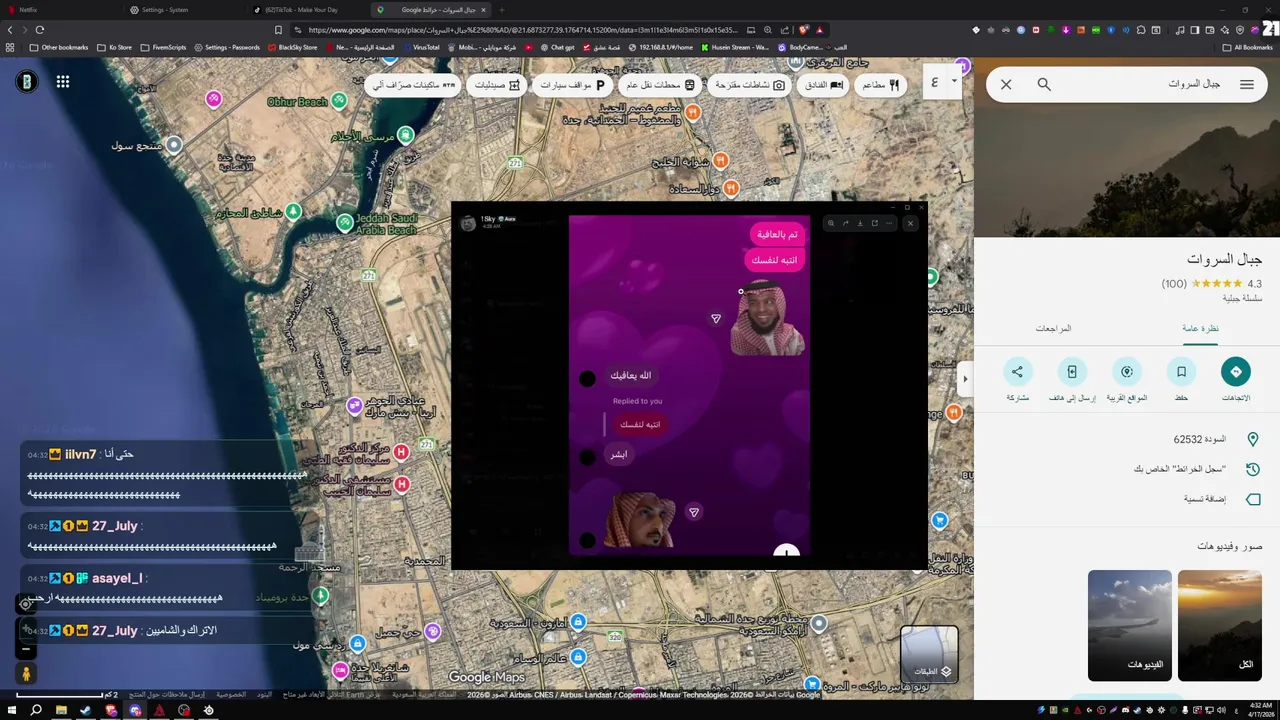Screen dimensions: 1280x720
Task: Filter map by Parking chip
Action: pos(573,85)
